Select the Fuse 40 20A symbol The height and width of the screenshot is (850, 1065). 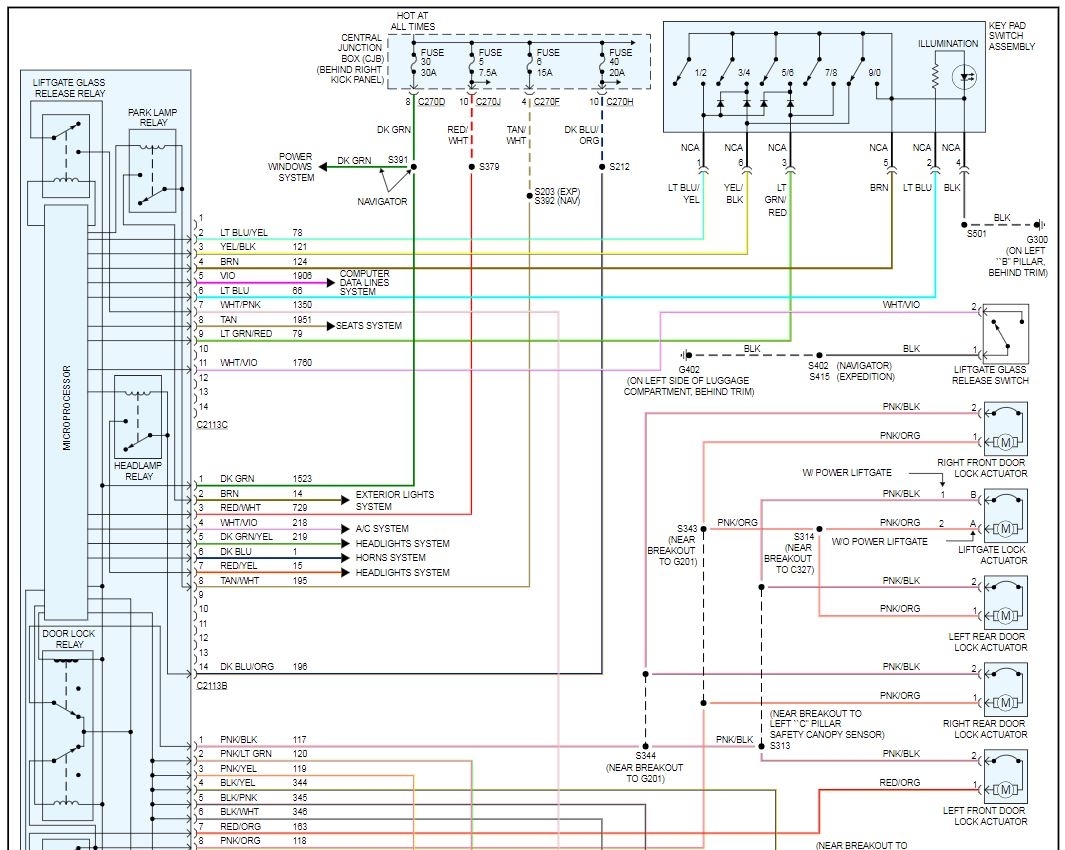click(x=602, y=63)
